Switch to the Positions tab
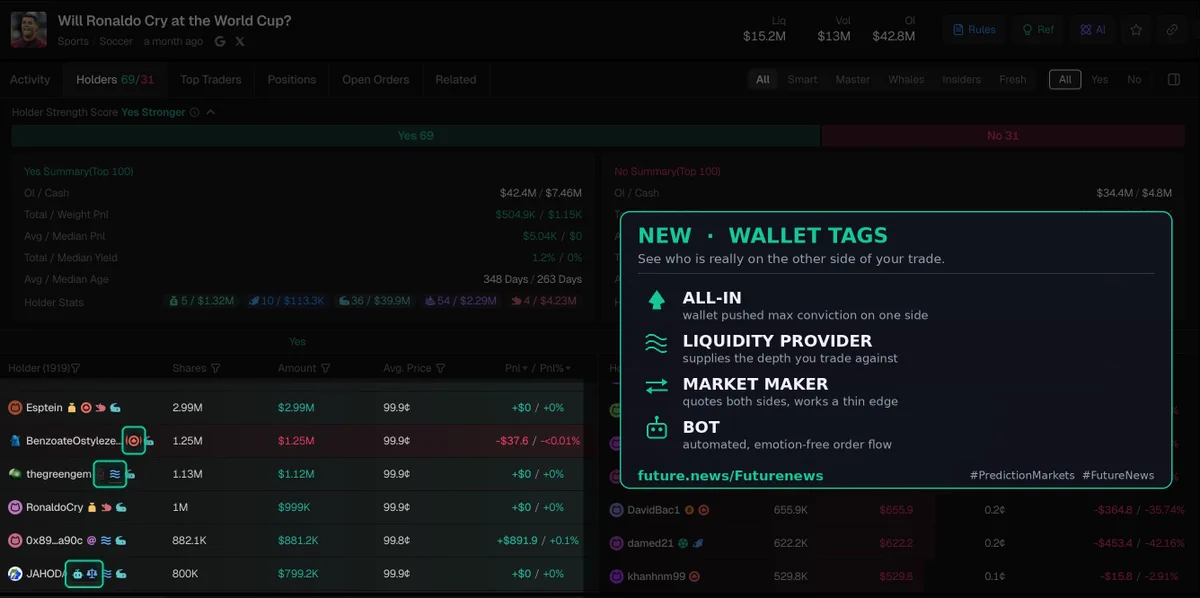 292,79
